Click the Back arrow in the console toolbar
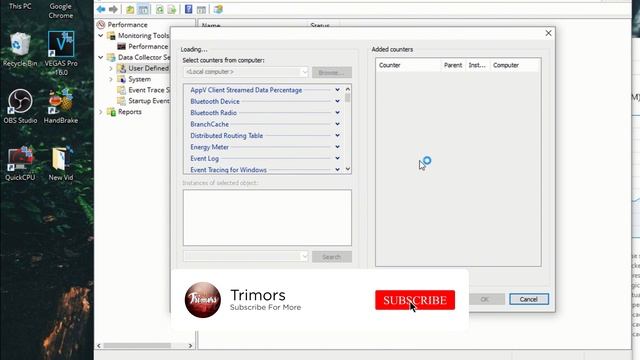This screenshot has width=640, height=360. (101, 9)
